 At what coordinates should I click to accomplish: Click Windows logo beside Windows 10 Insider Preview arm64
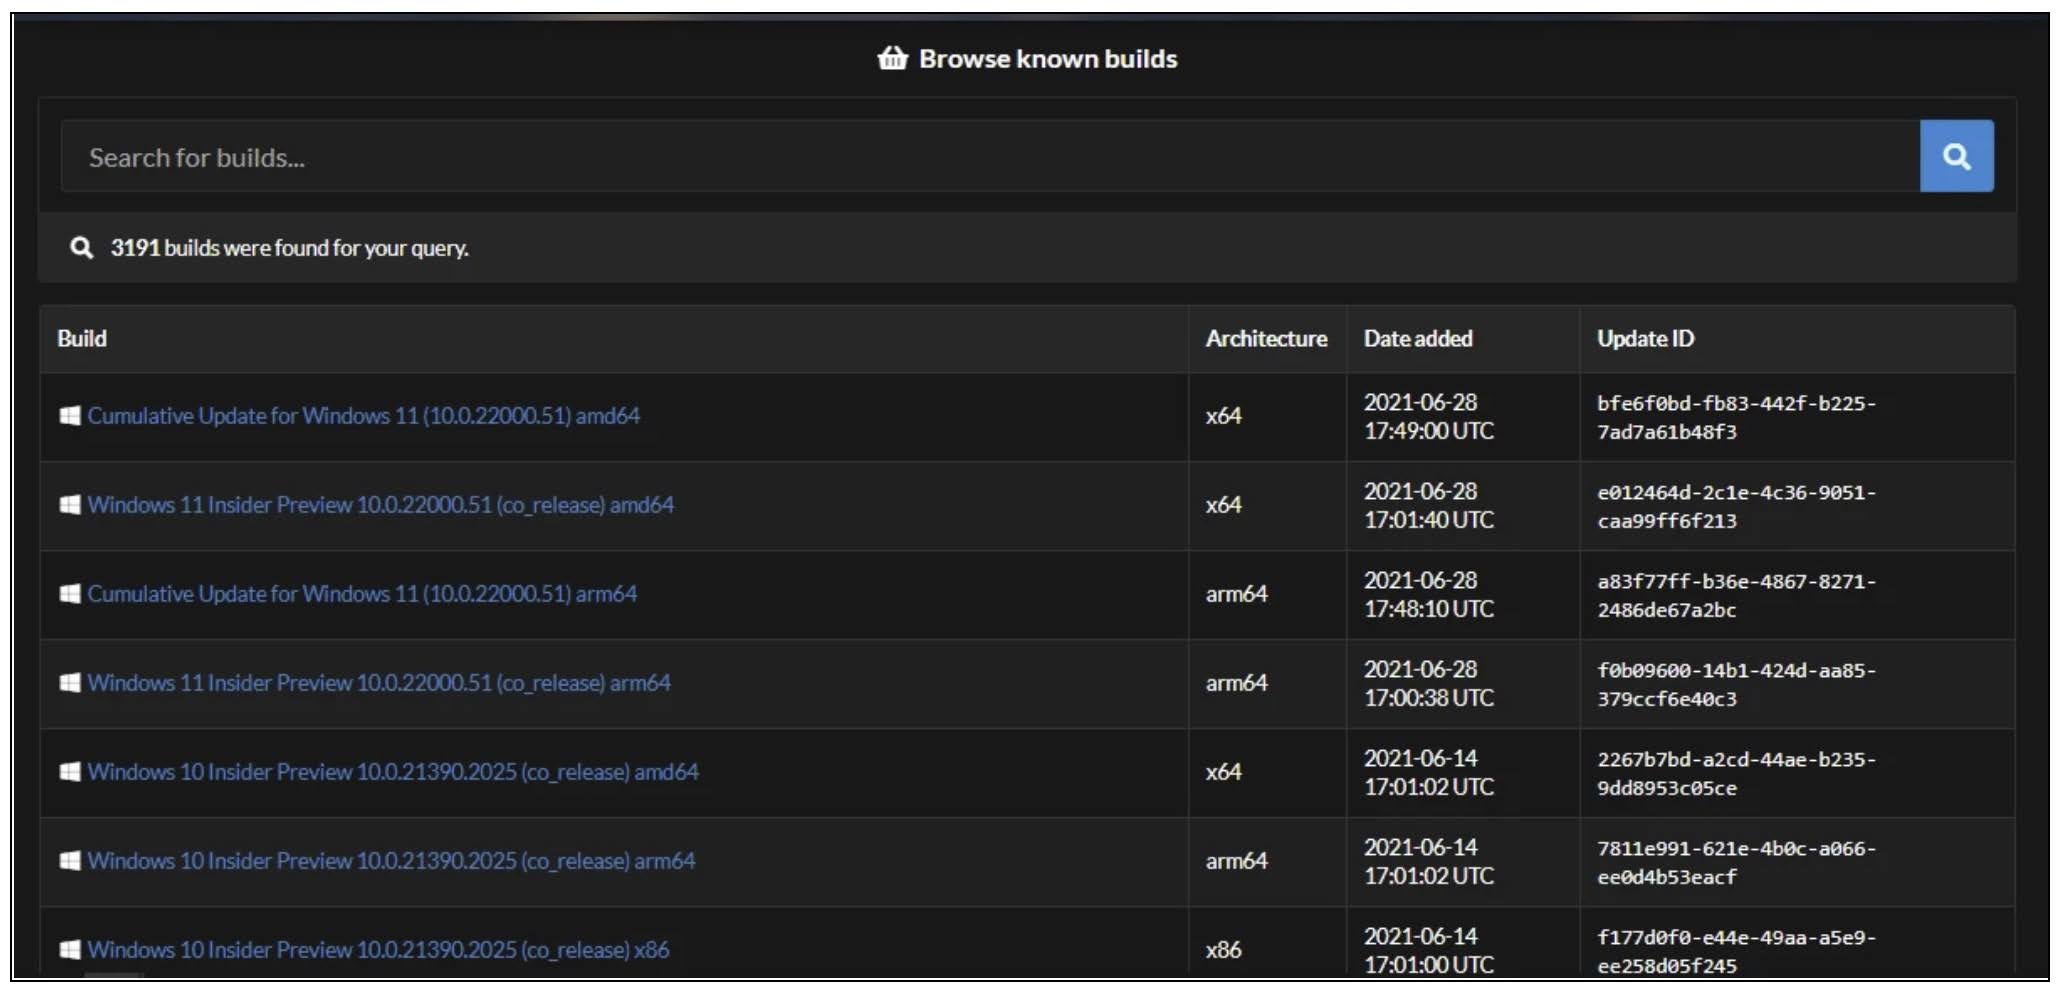tap(70, 861)
